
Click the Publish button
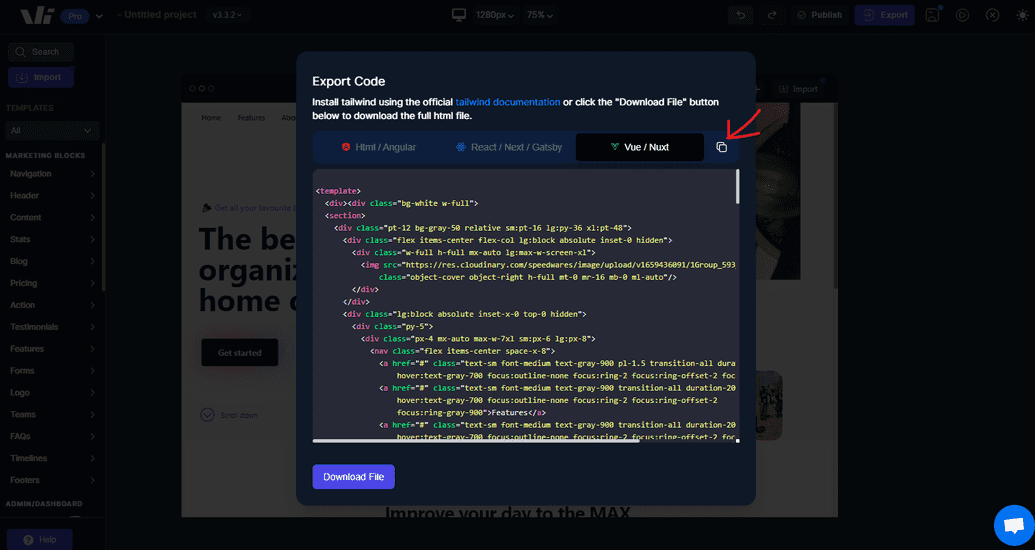[x=819, y=15]
